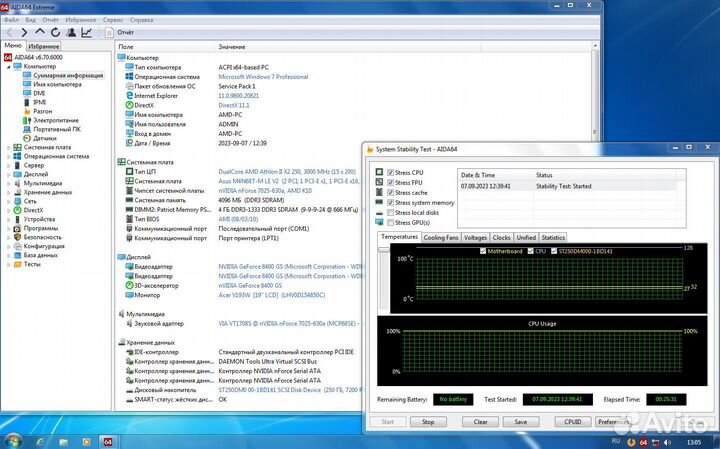This screenshot has width=720, height=449.
Task: Expand the Сеть tree node
Action: click(8, 201)
